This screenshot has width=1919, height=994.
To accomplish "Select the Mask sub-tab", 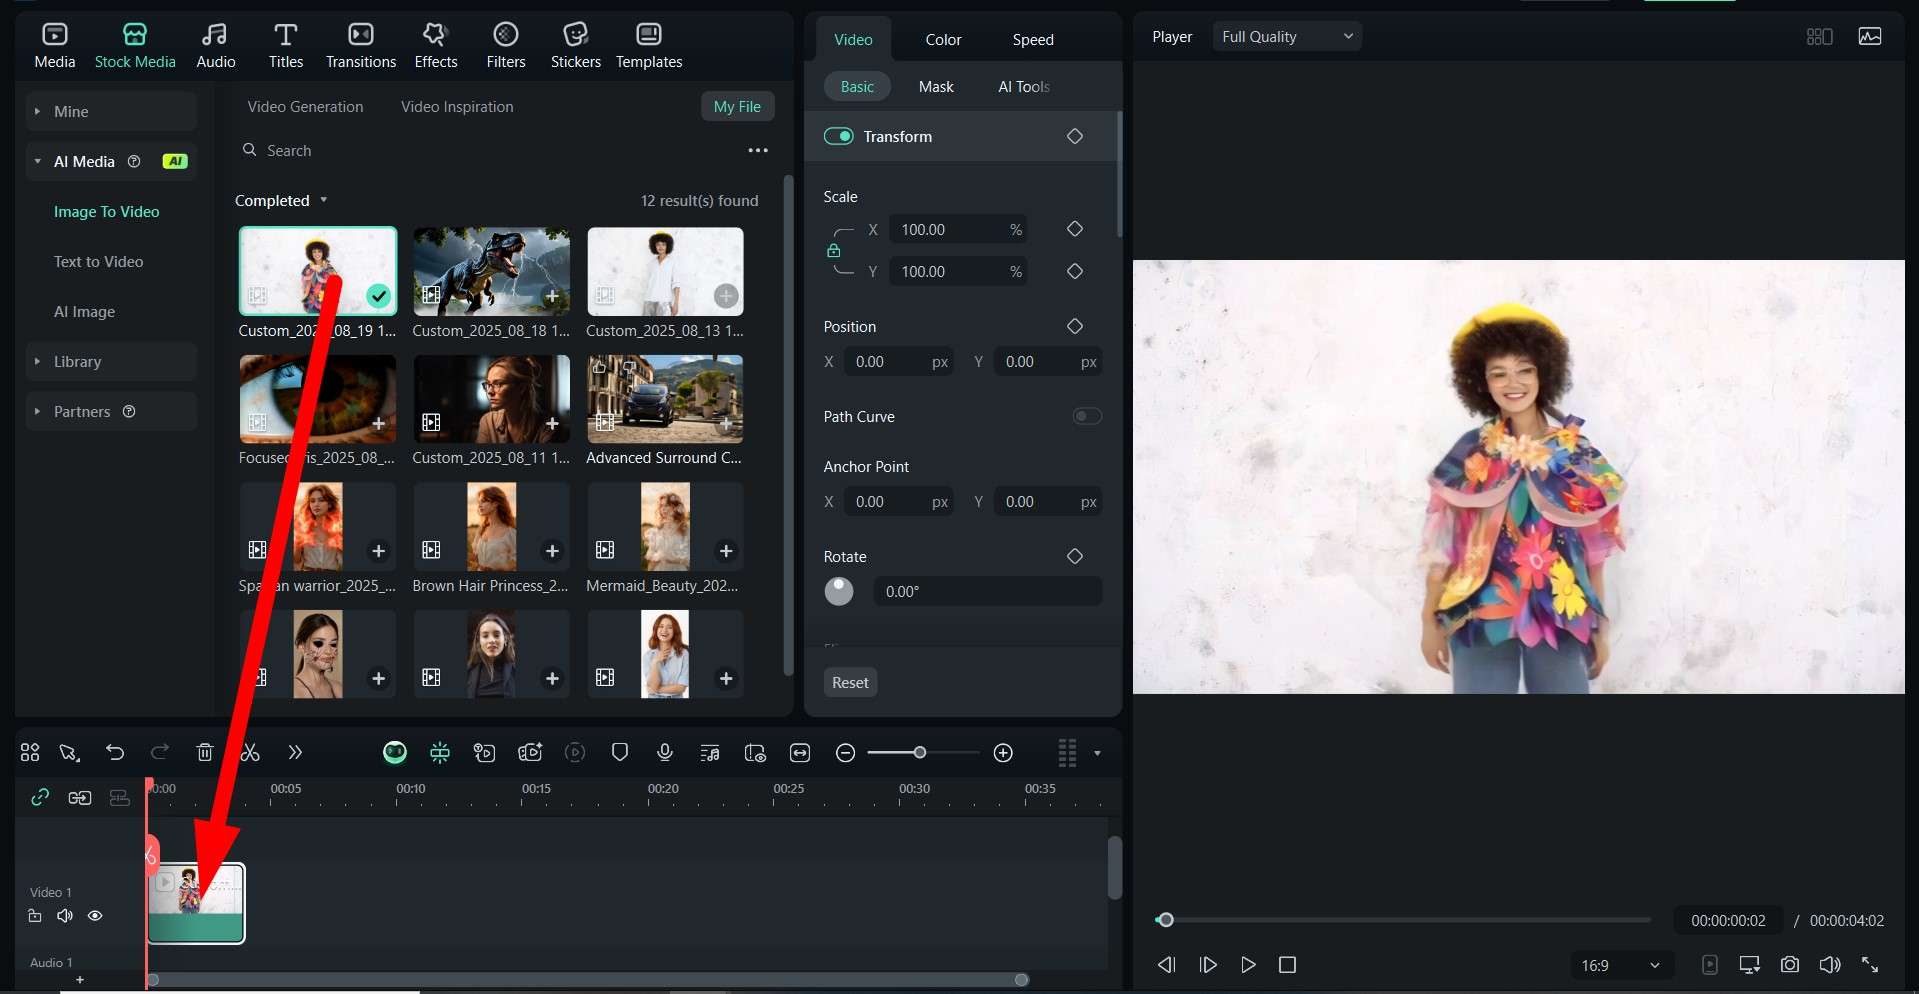I will tap(936, 87).
